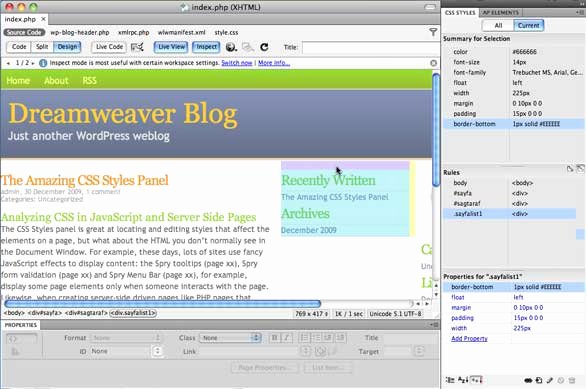Click the Live Code options icon next to Live Code
Viewport: 586px width, 389px height.
(x=137, y=47)
